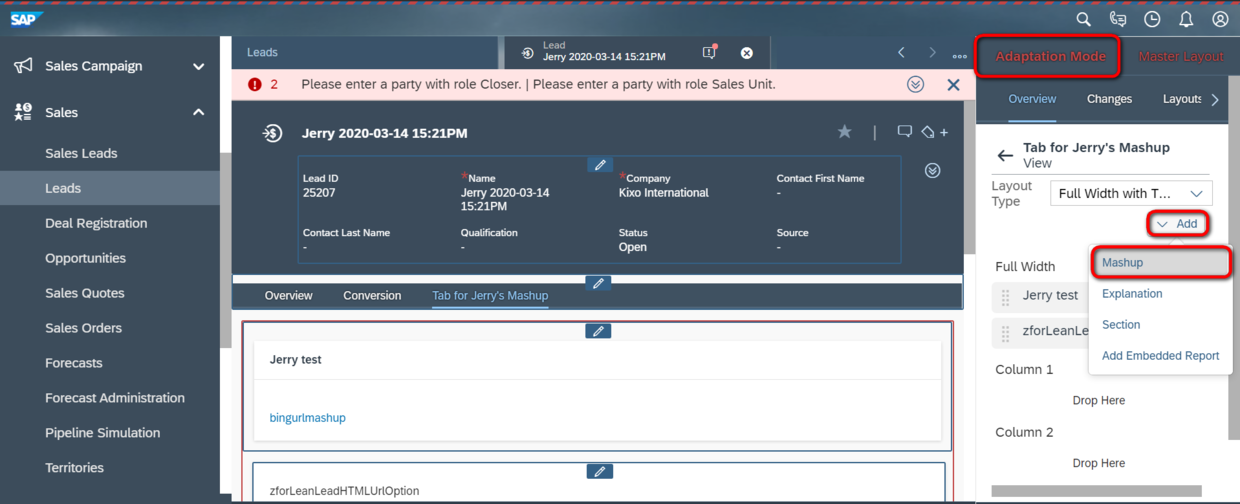Screen dimensions: 1240x504
Task: Click drag handle of zforLeanLe item
Action: tap(1006, 332)
